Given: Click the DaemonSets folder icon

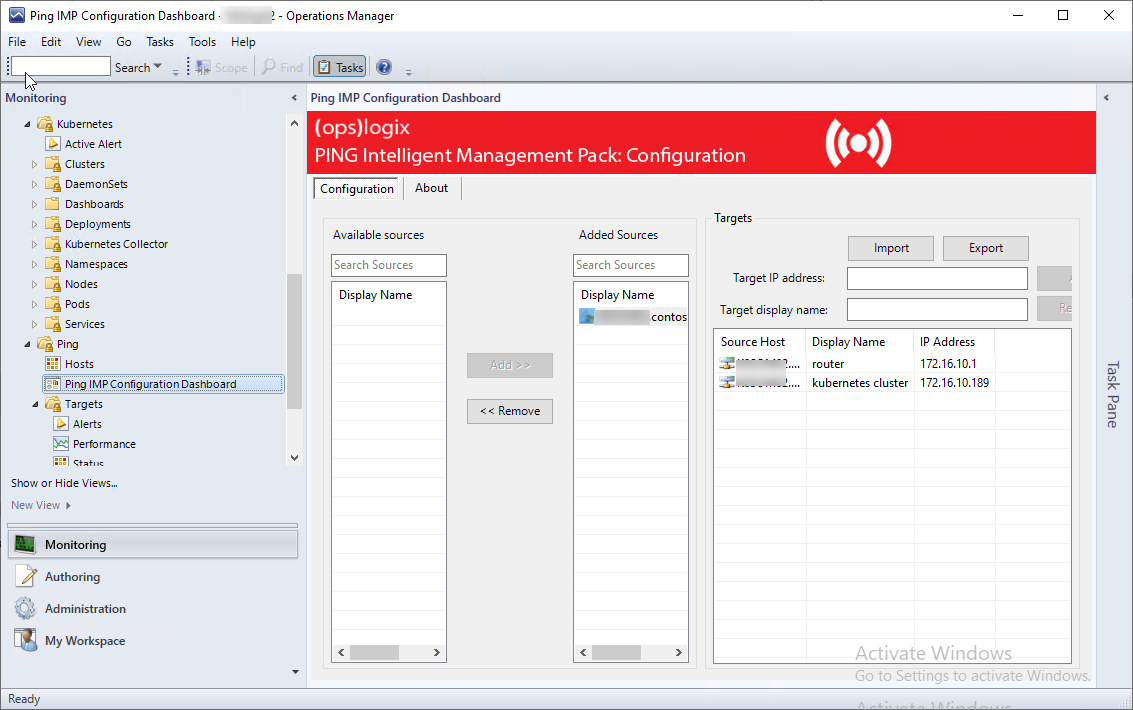Looking at the screenshot, I should tap(53, 184).
